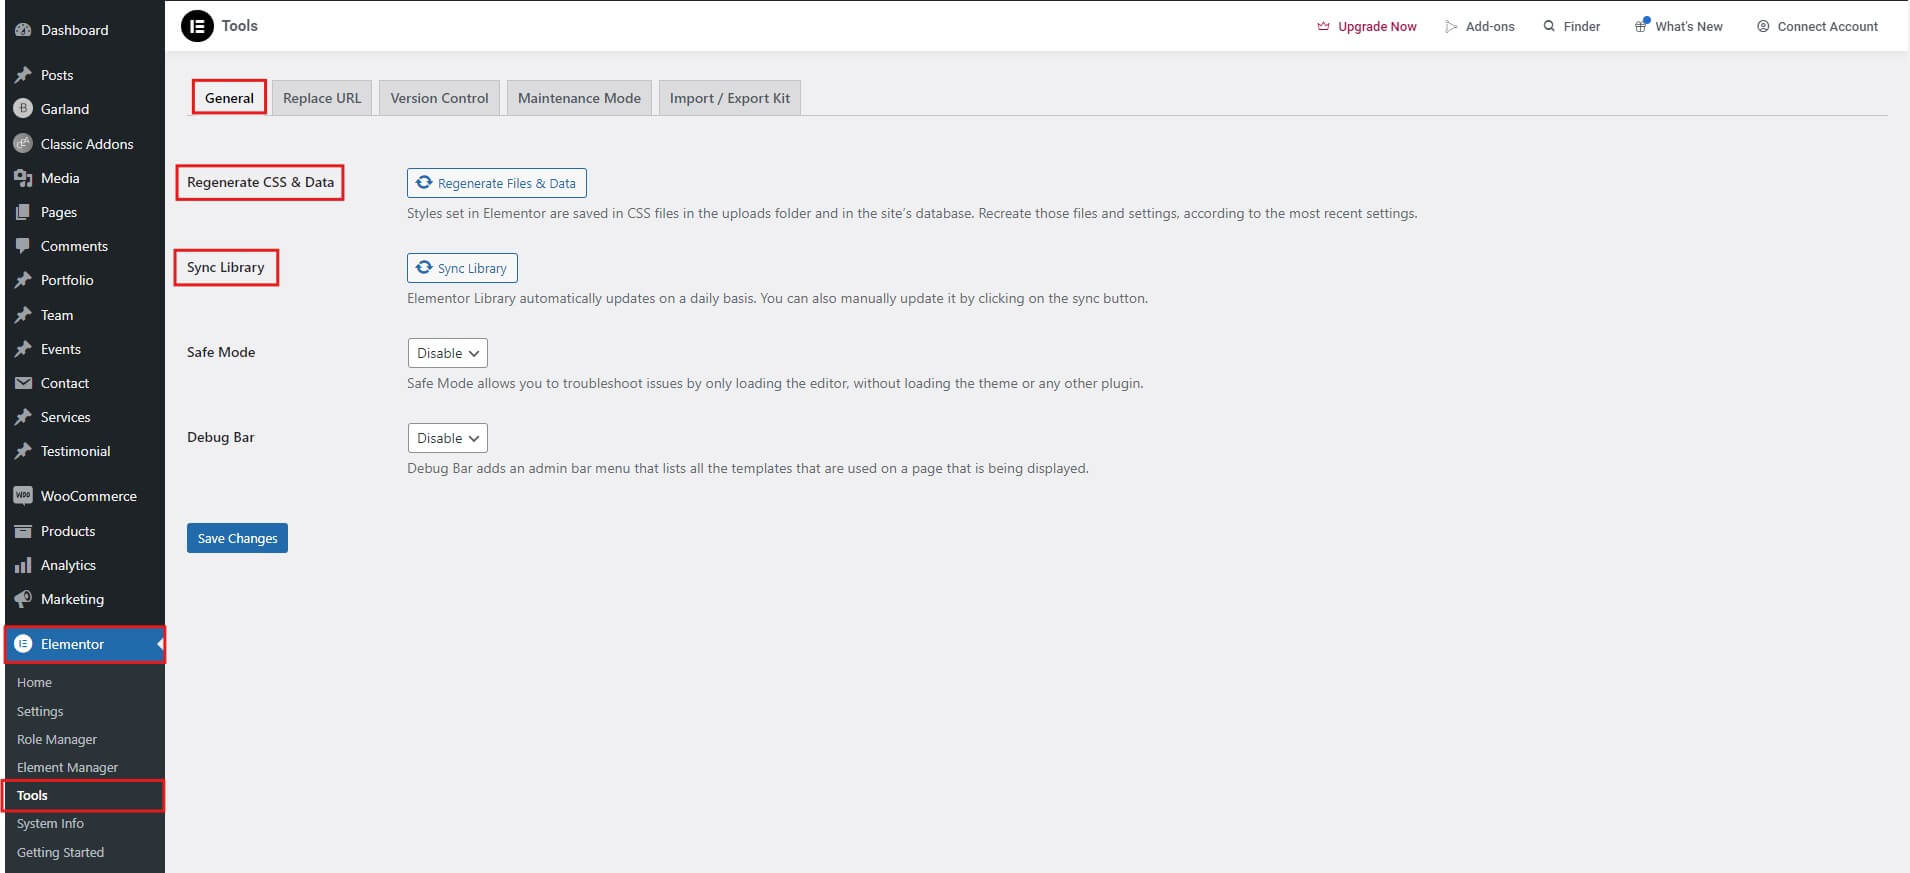Switch to the Maintenance Mode tab
Viewport: 1910px width, 873px height.
(x=579, y=98)
